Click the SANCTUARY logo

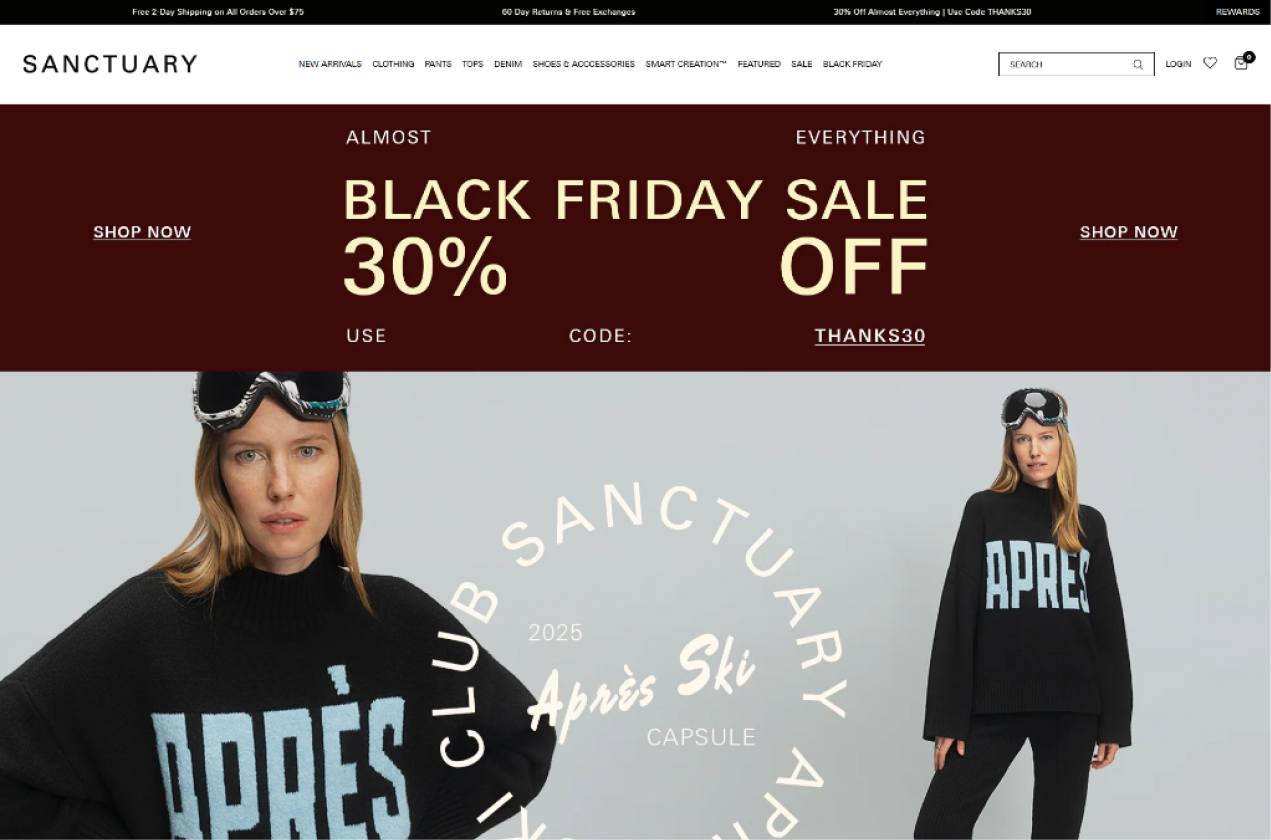(110, 64)
